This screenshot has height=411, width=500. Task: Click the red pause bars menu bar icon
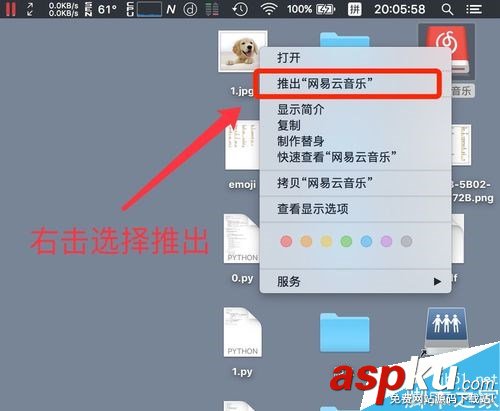10,9
